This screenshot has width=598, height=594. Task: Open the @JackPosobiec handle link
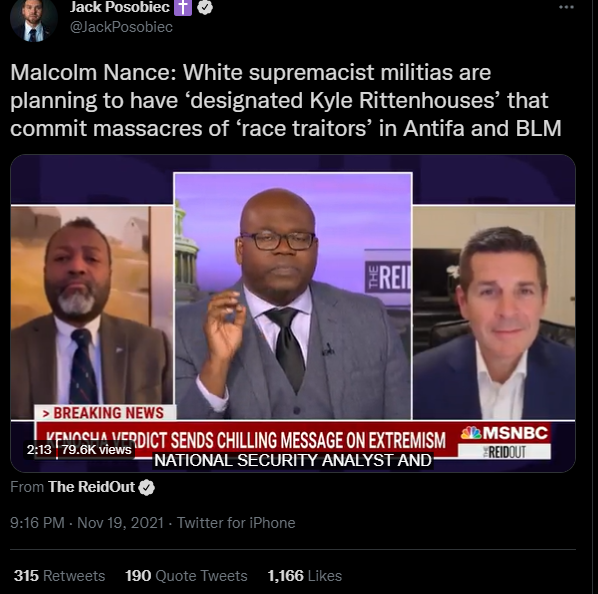click(x=121, y=27)
